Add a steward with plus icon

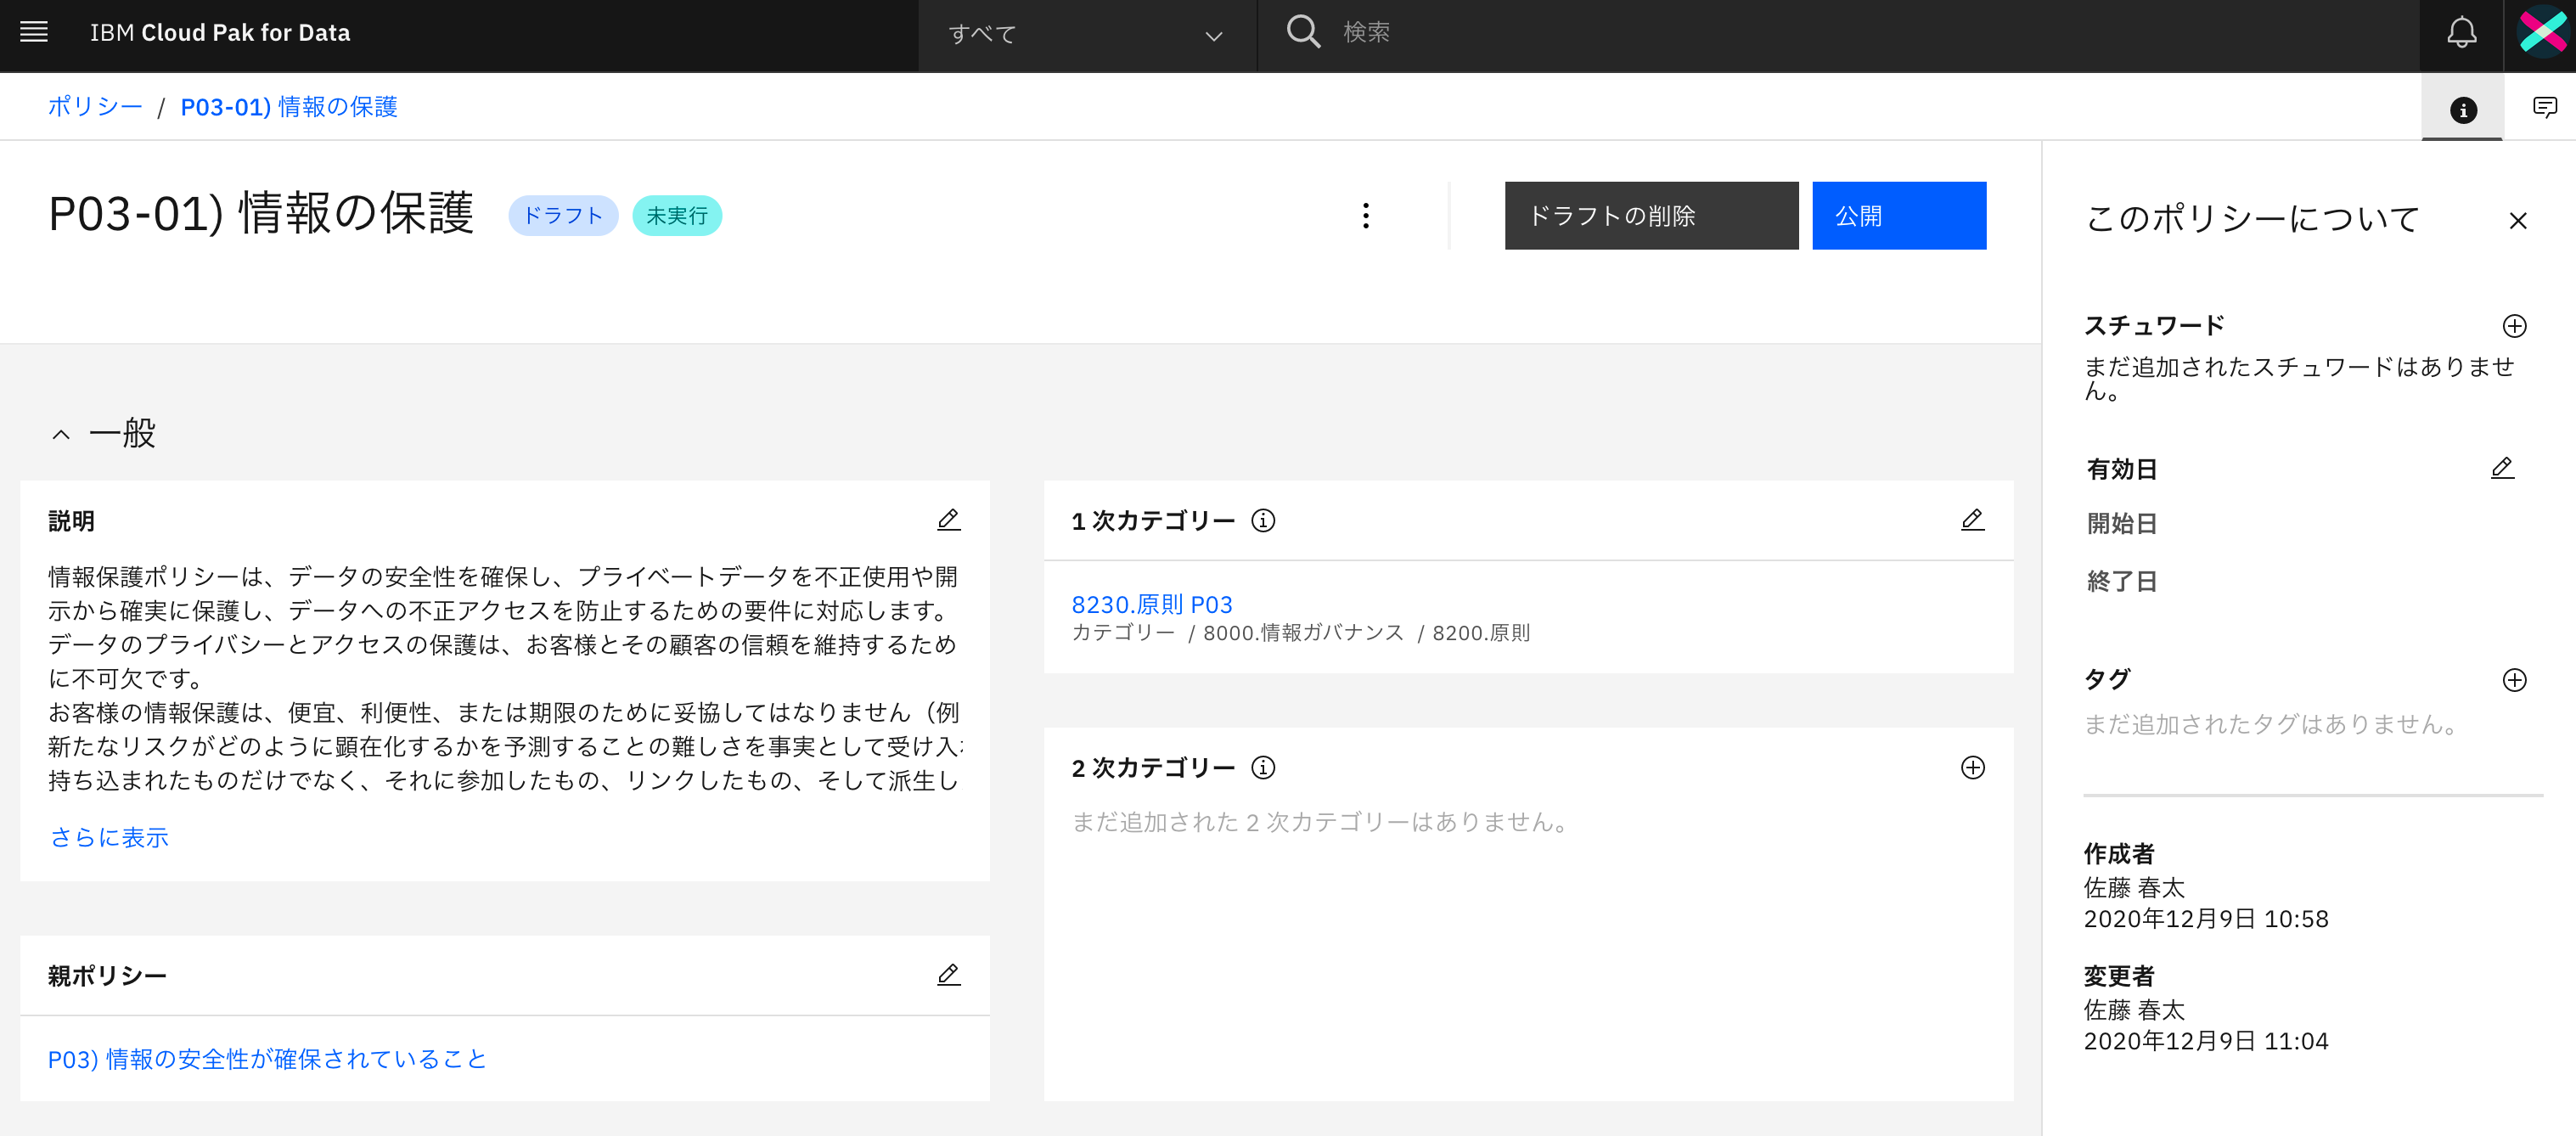2514,326
